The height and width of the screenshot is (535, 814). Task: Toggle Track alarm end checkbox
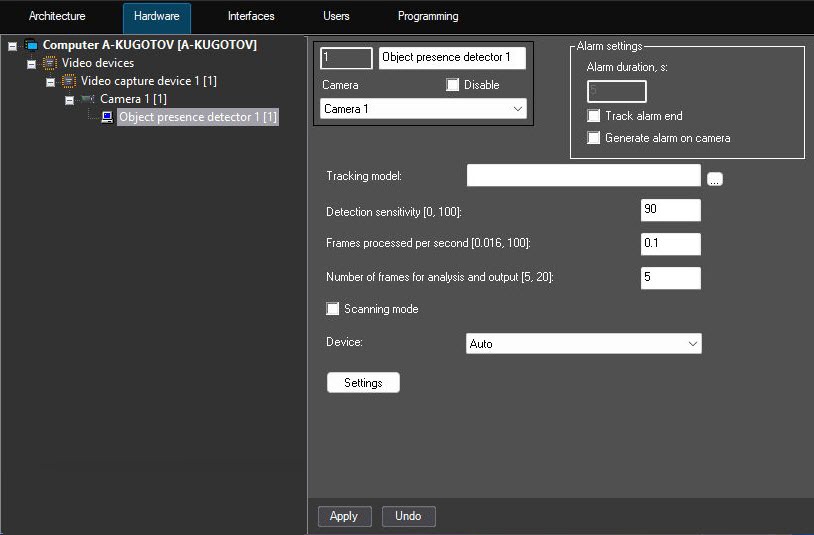tap(593, 116)
